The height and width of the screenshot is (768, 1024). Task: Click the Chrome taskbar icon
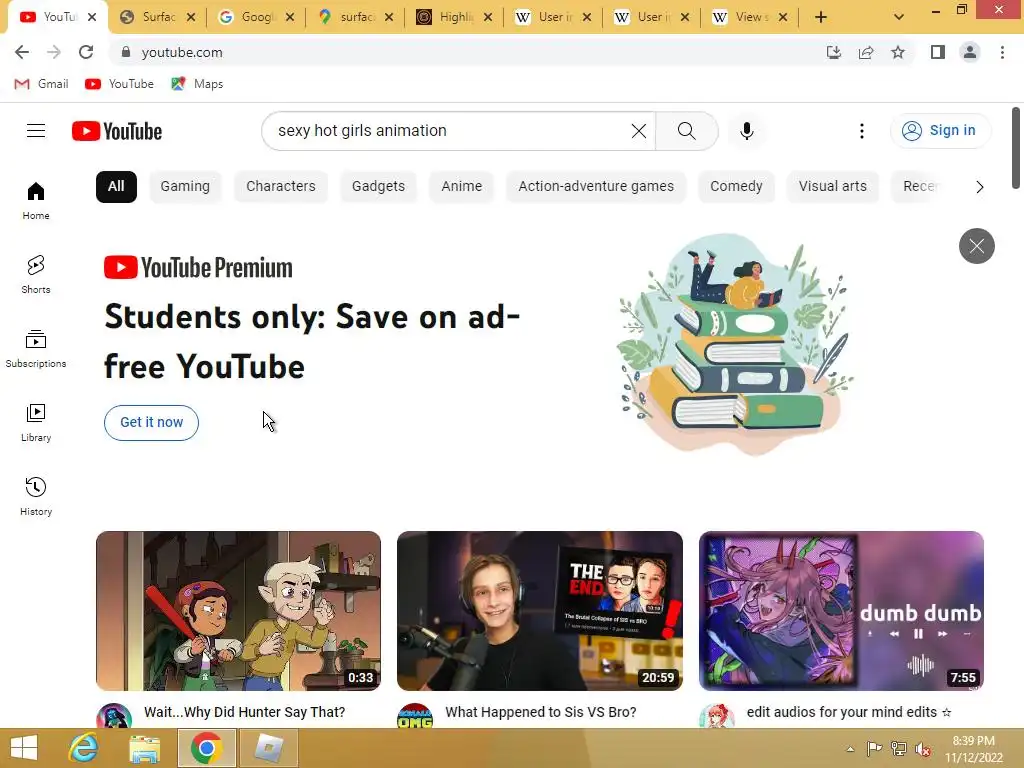click(x=206, y=748)
